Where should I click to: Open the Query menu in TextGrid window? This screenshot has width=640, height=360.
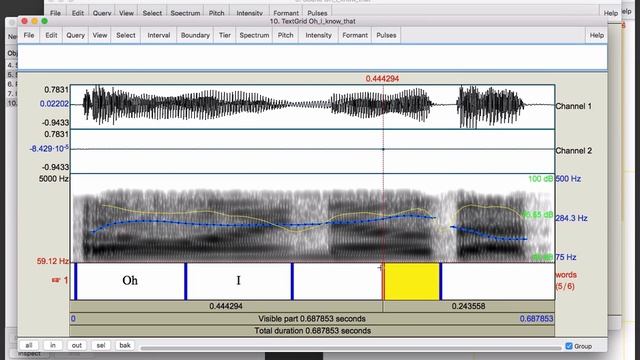76,35
